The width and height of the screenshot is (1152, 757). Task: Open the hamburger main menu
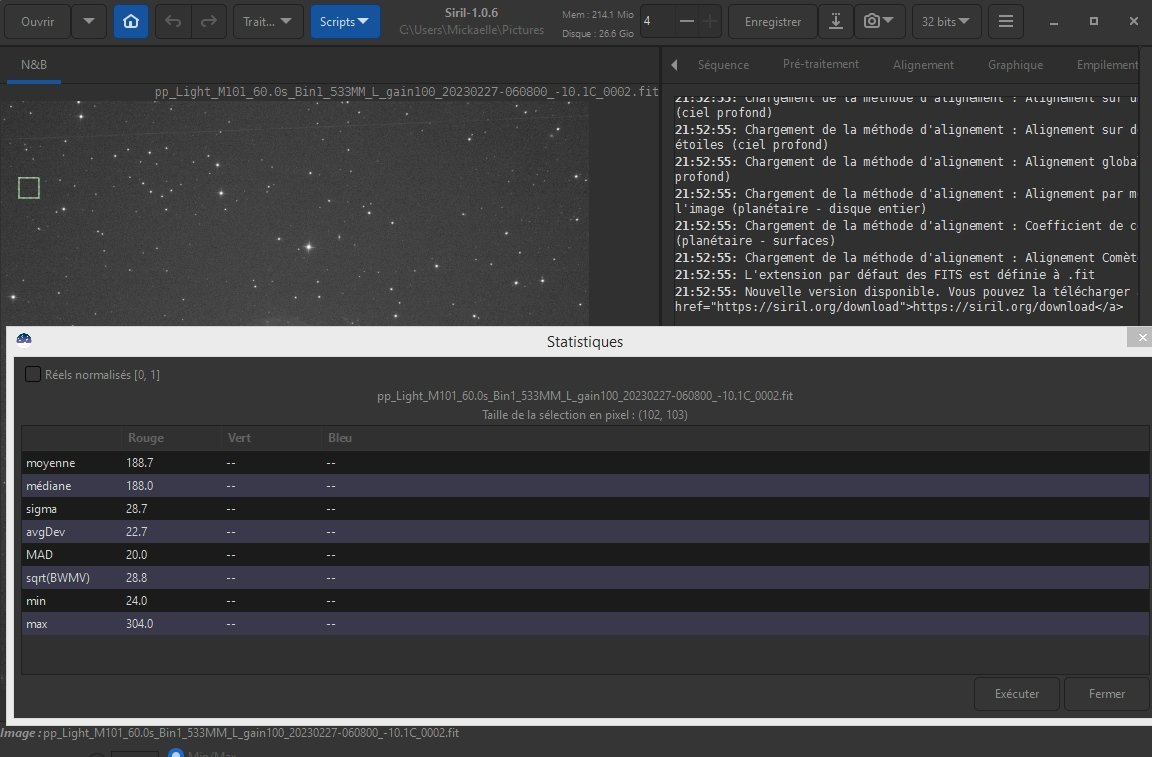coord(1006,21)
